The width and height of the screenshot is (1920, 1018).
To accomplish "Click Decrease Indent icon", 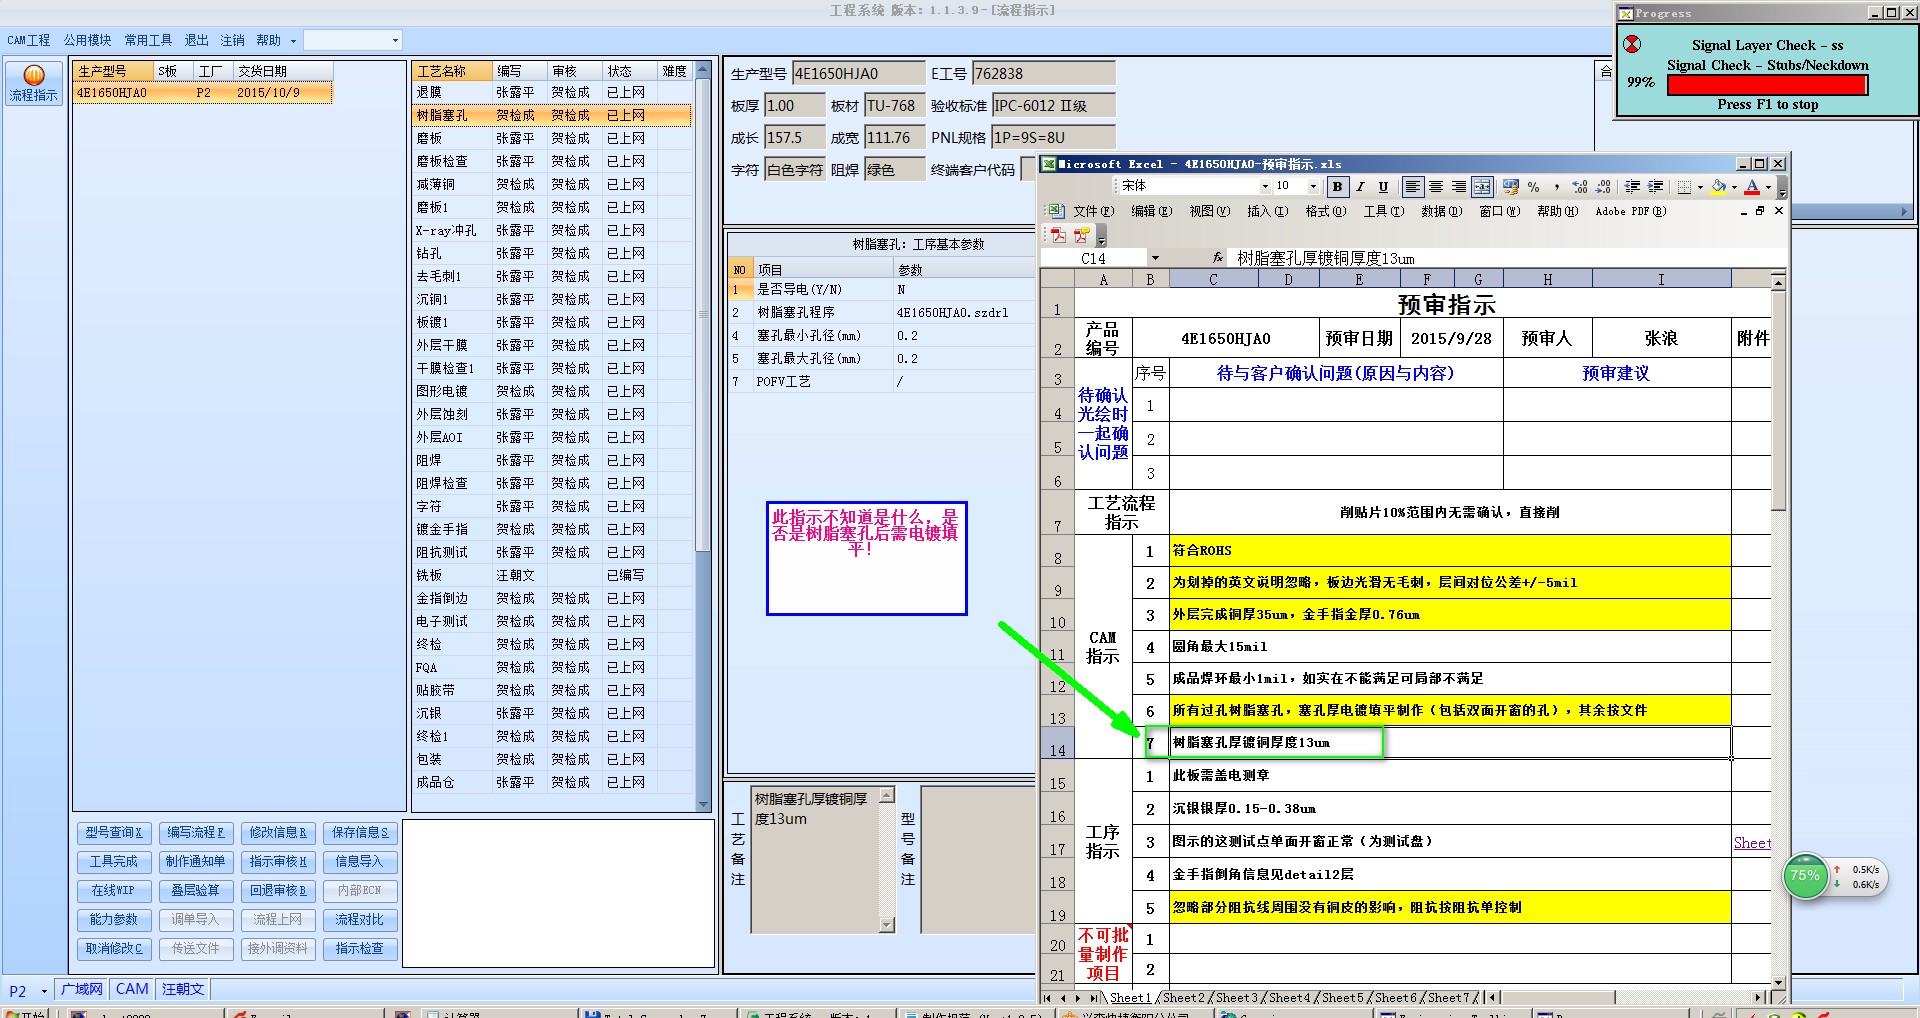I will click(1632, 187).
